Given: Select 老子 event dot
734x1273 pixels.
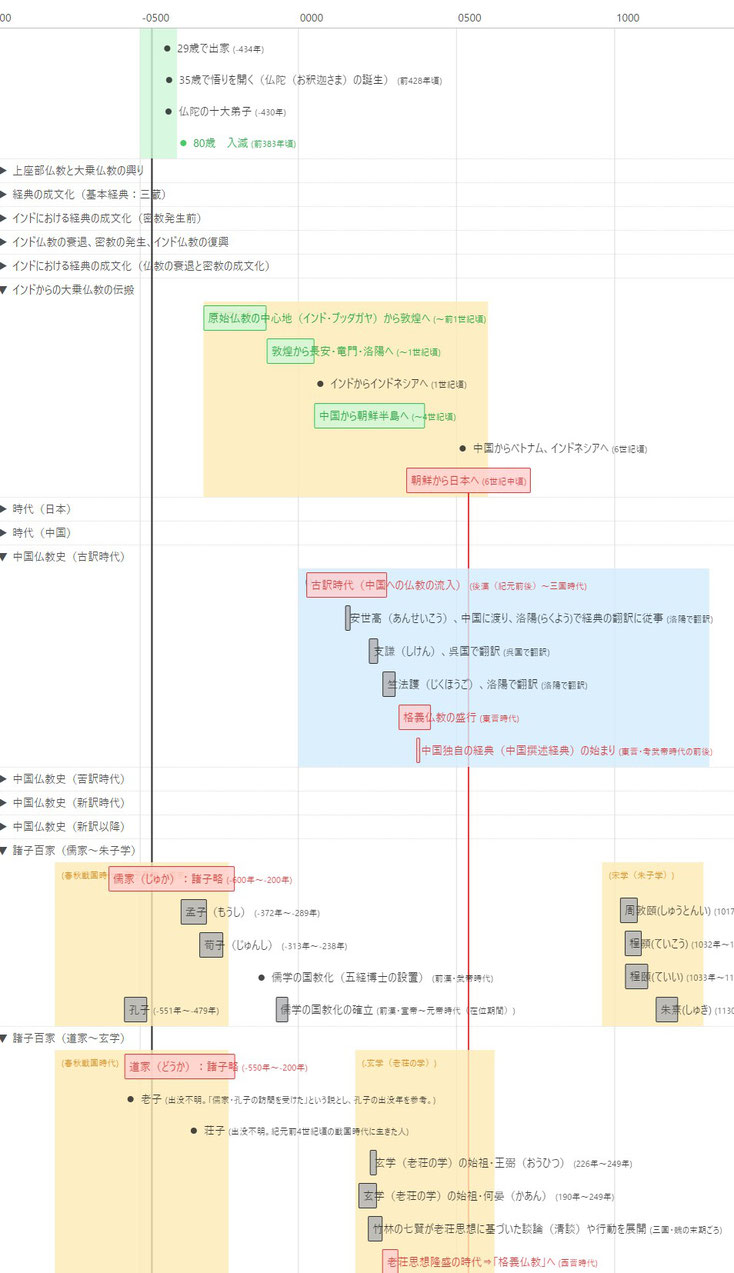Looking at the screenshot, I should [x=130, y=1099].
